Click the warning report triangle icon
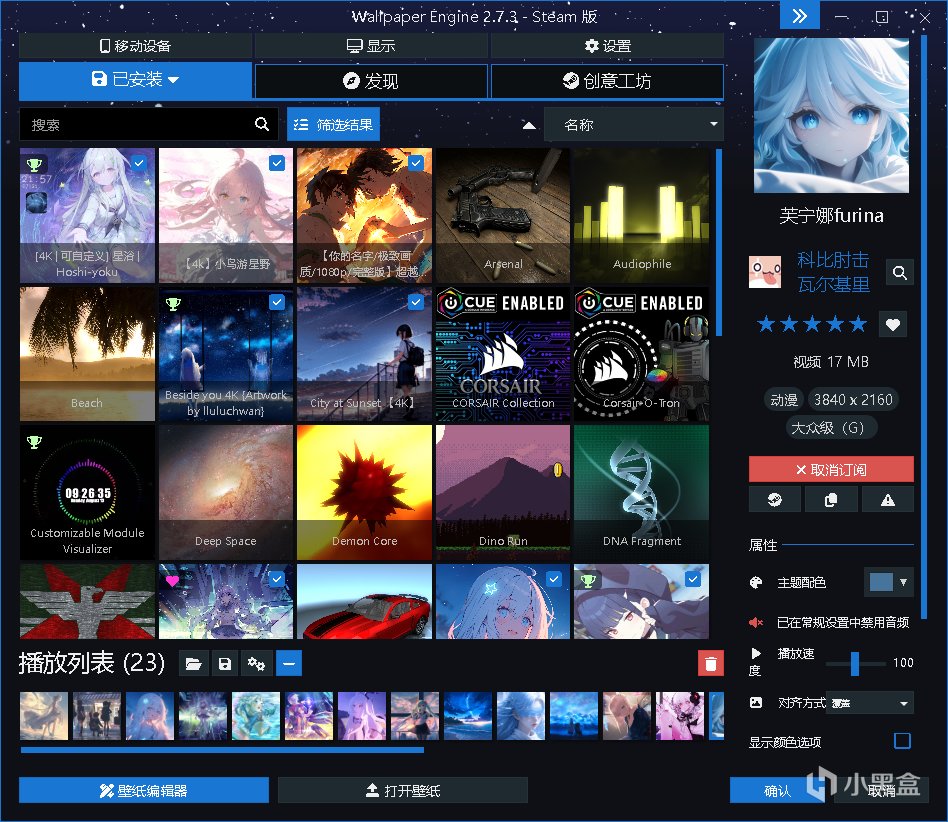The width and height of the screenshot is (948, 822). [x=888, y=499]
